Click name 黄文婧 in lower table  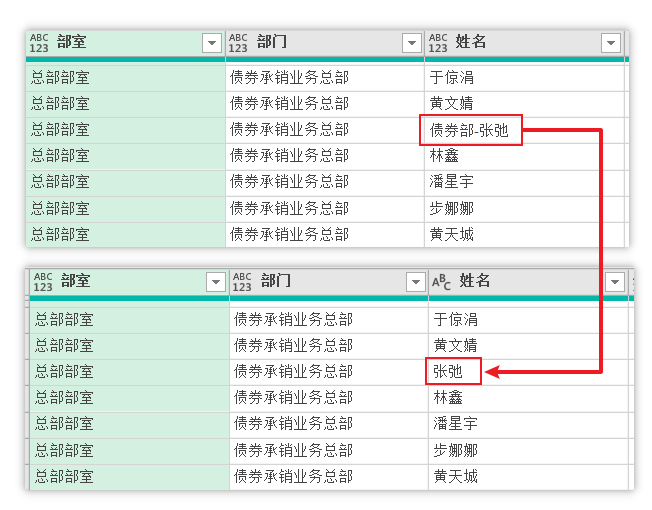coord(456,346)
